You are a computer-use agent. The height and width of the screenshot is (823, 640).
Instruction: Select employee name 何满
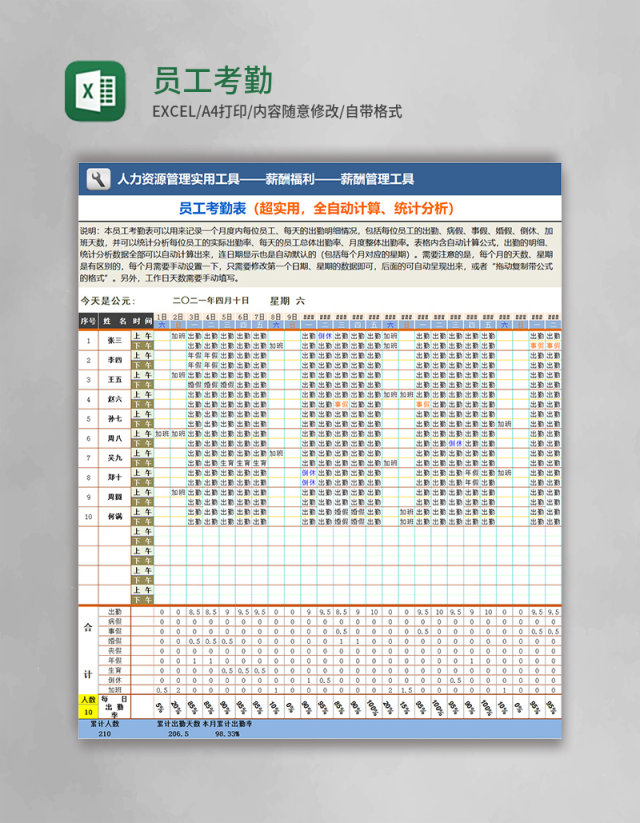point(114,517)
